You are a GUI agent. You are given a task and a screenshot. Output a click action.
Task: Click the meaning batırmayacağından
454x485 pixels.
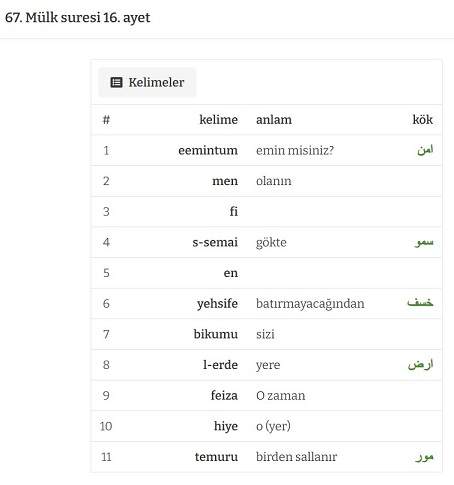[x=310, y=304]
